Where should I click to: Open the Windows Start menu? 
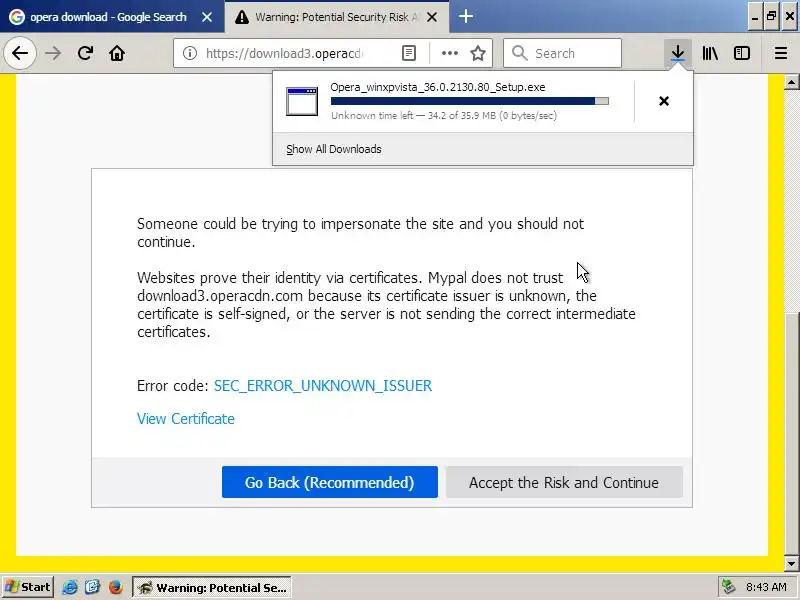[x=27, y=587]
